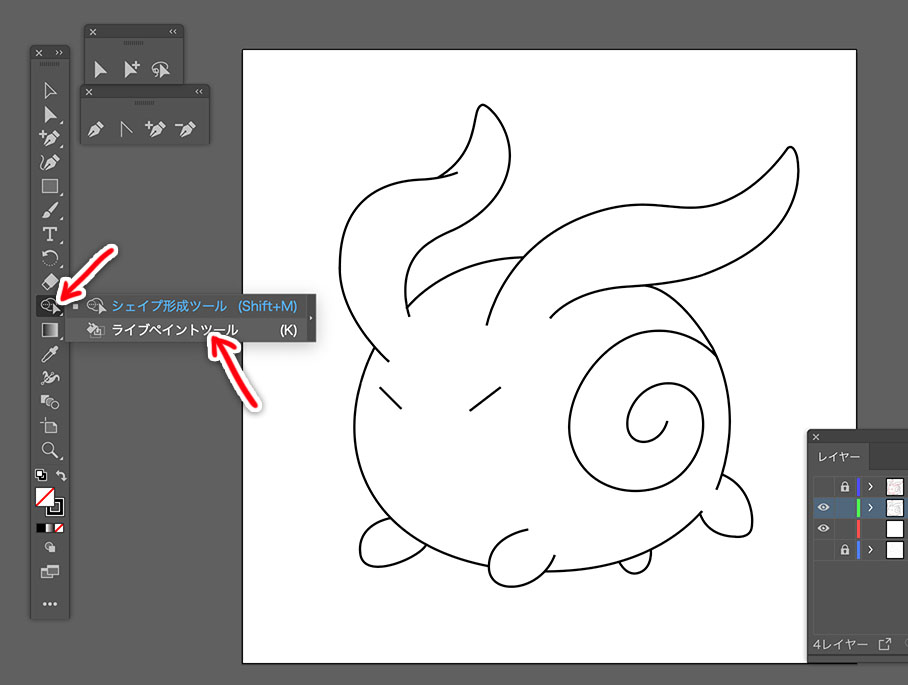The height and width of the screenshot is (685, 908).
Task: Select the Selection arrow in floating selection panel
Action: [x=100, y=70]
